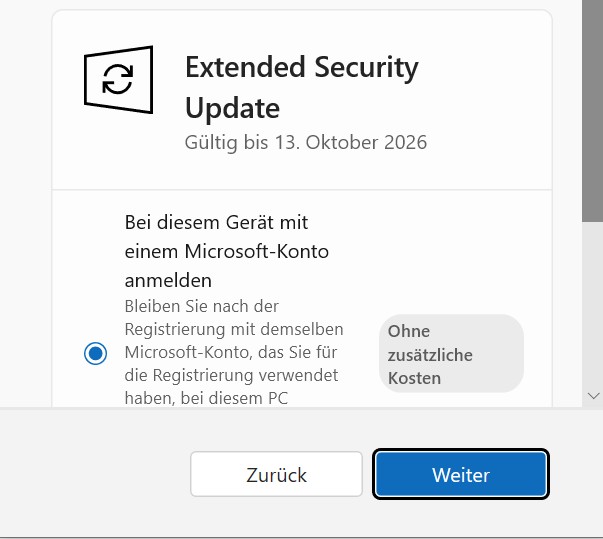
Task: Click the Weiter button
Action: 461,475
